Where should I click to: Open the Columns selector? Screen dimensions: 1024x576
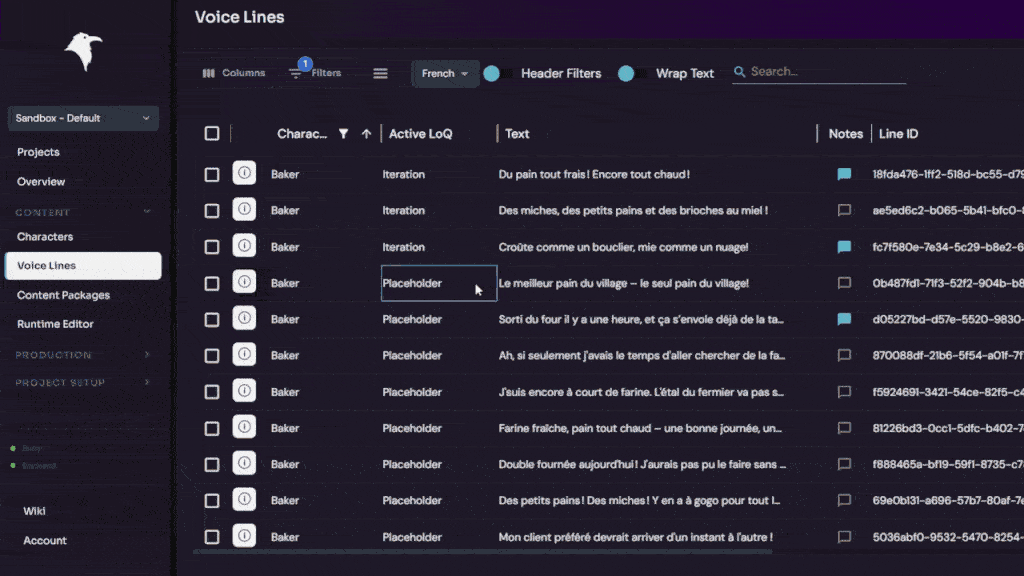234,73
